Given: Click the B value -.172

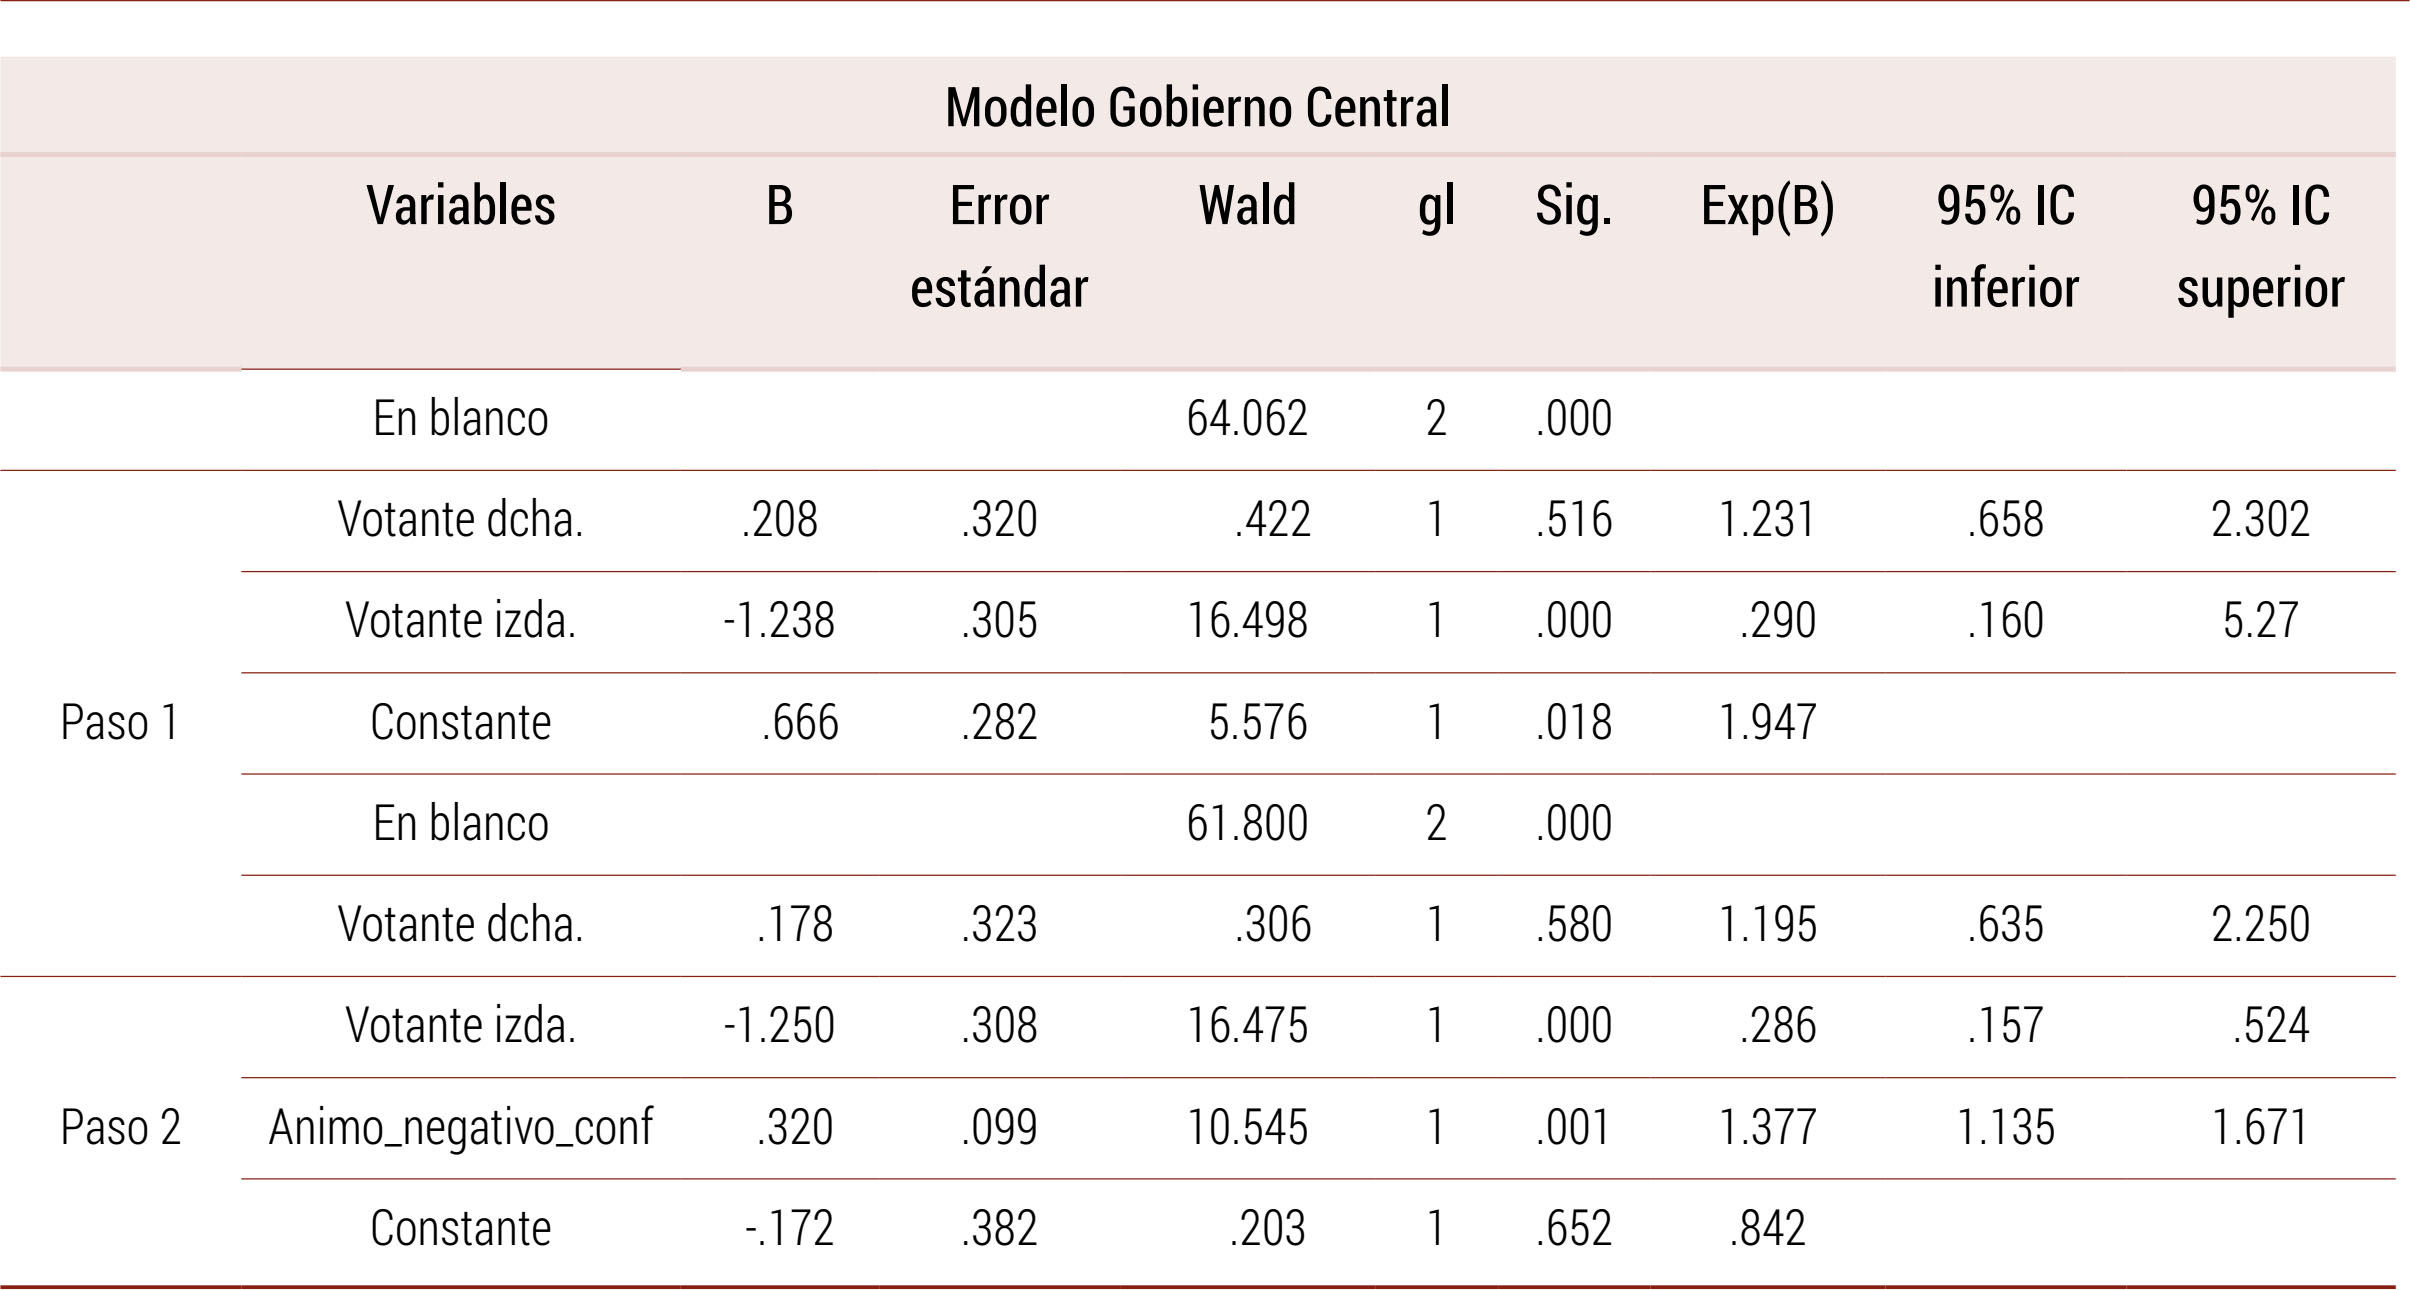Looking at the screenshot, I should click(x=789, y=1228).
